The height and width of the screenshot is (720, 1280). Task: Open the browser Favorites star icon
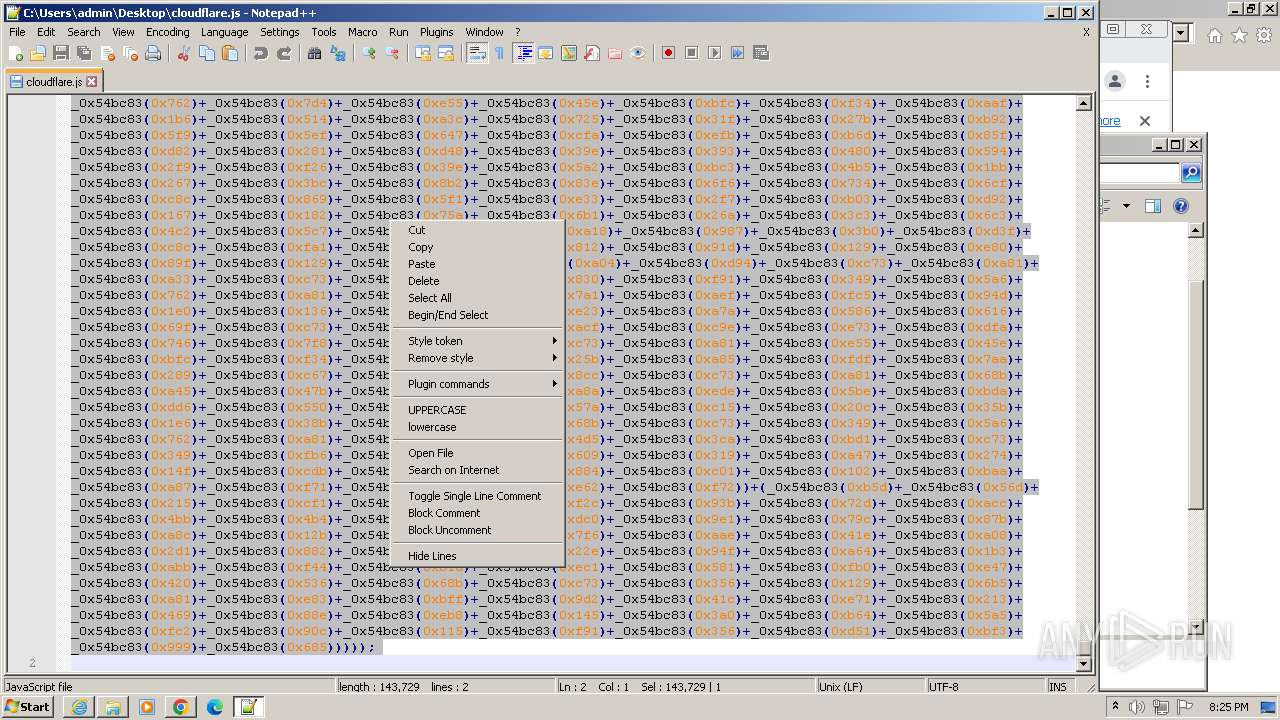tap(1239, 35)
